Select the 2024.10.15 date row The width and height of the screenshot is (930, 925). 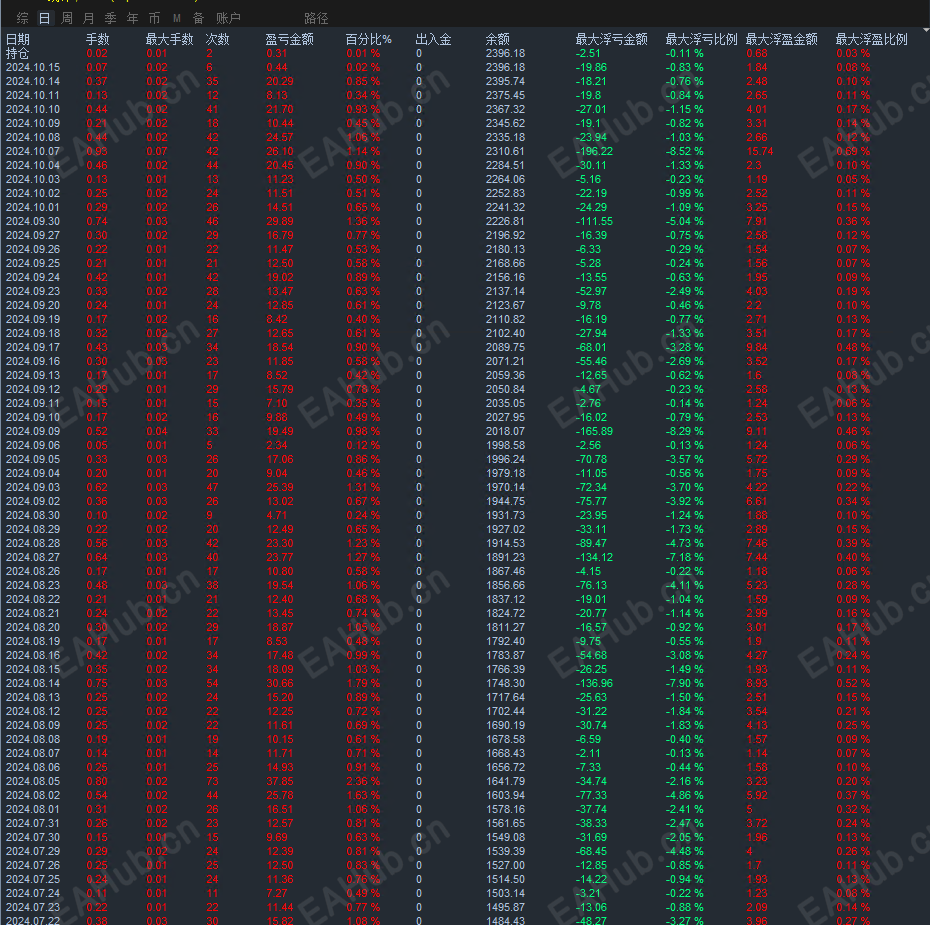(x=465, y=68)
